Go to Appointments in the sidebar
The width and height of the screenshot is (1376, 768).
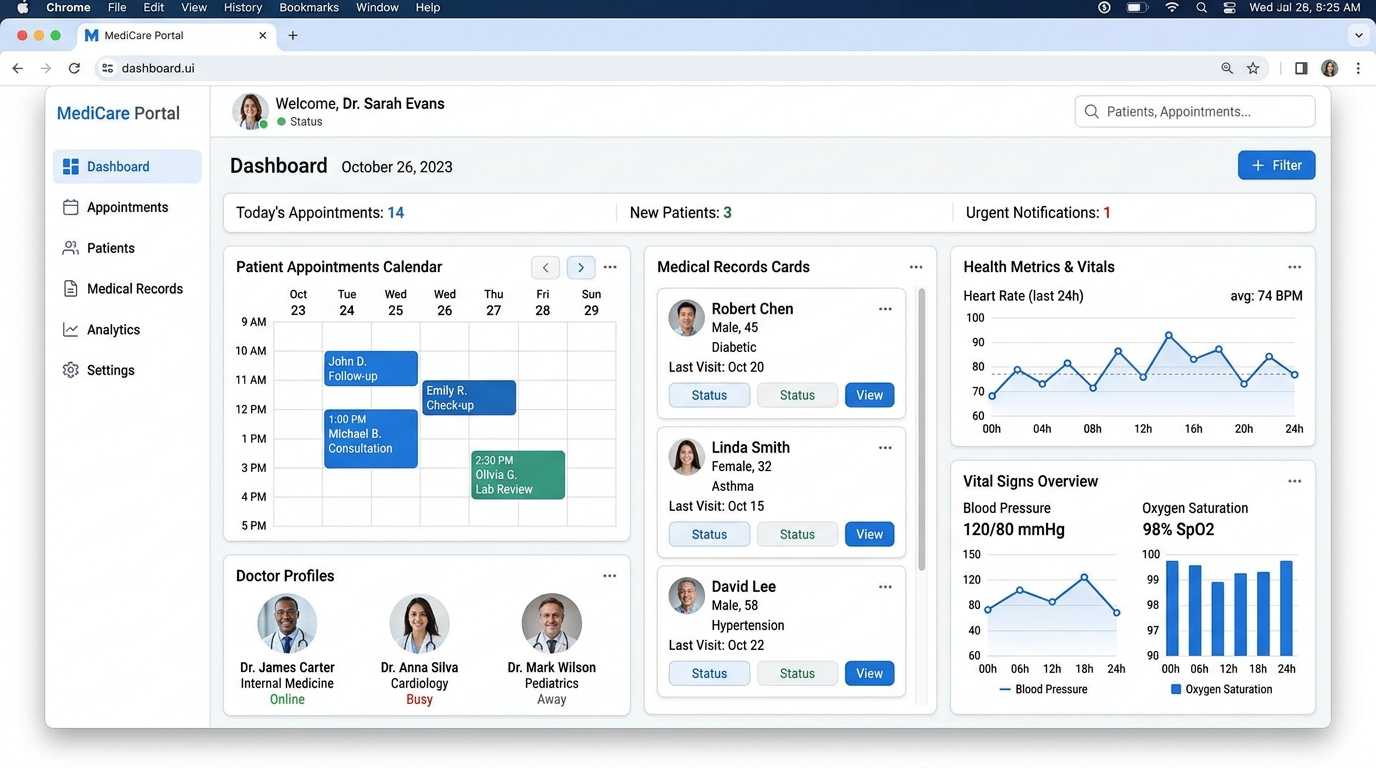[127, 207]
